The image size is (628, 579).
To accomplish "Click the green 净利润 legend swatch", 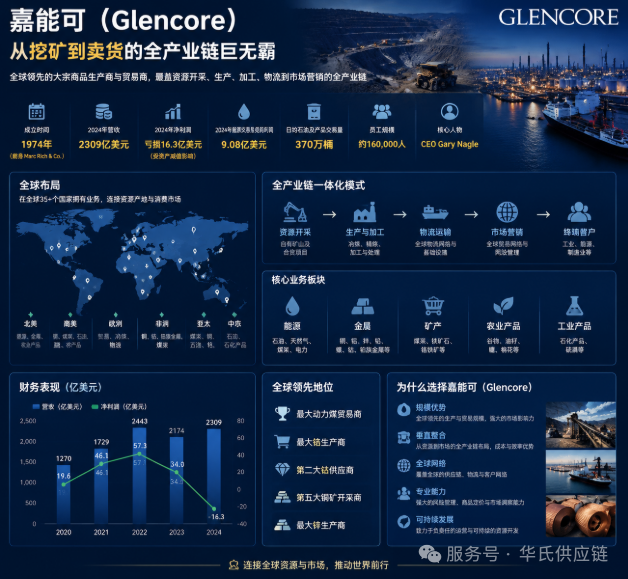I will tap(95, 407).
